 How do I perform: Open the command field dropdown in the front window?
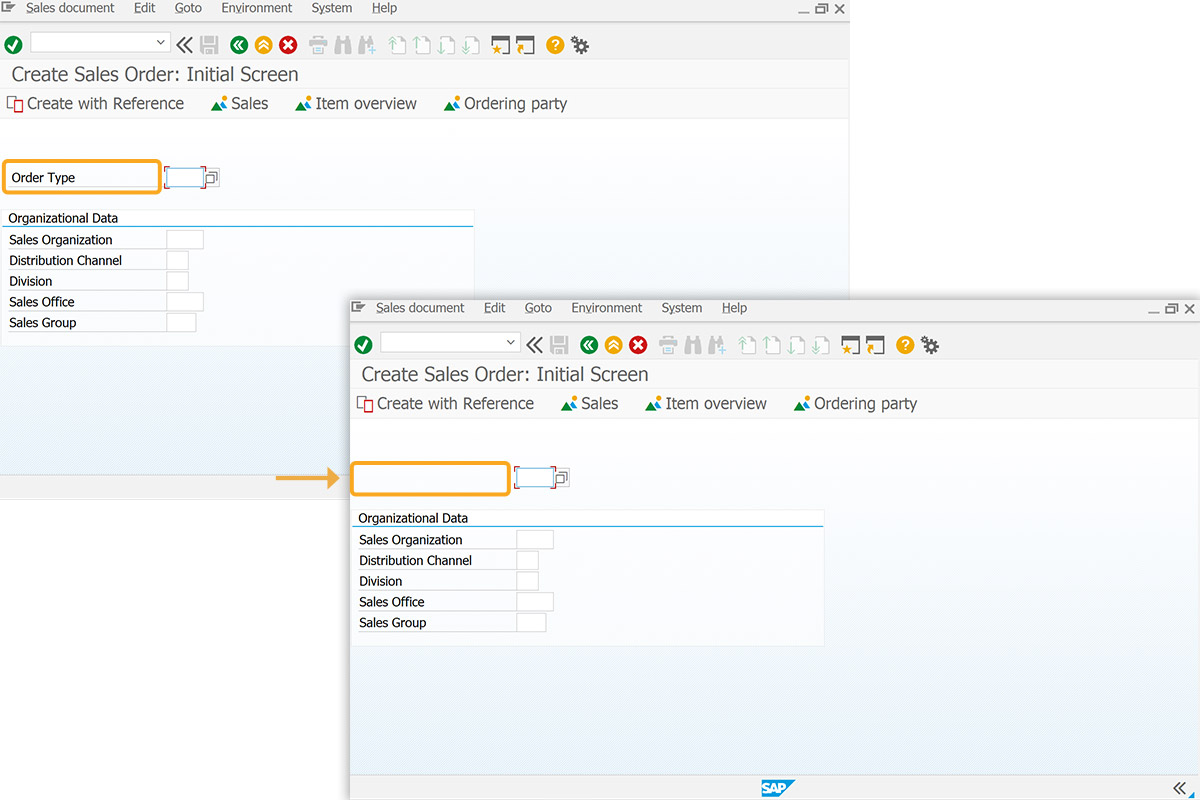pos(511,342)
